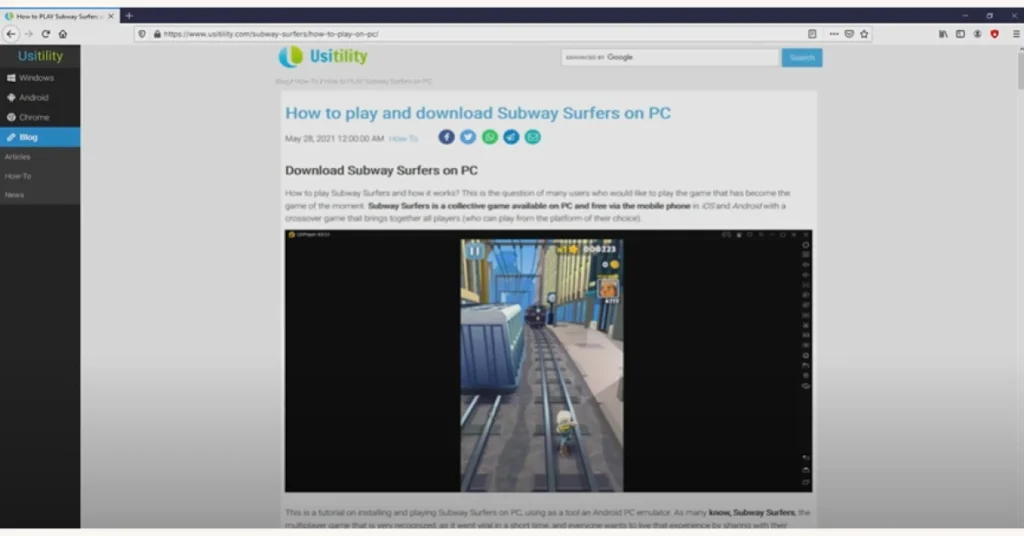The height and width of the screenshot is (536, 1024).
Task: Go back with the browser back arrow
Action: (x=11, y=34)
